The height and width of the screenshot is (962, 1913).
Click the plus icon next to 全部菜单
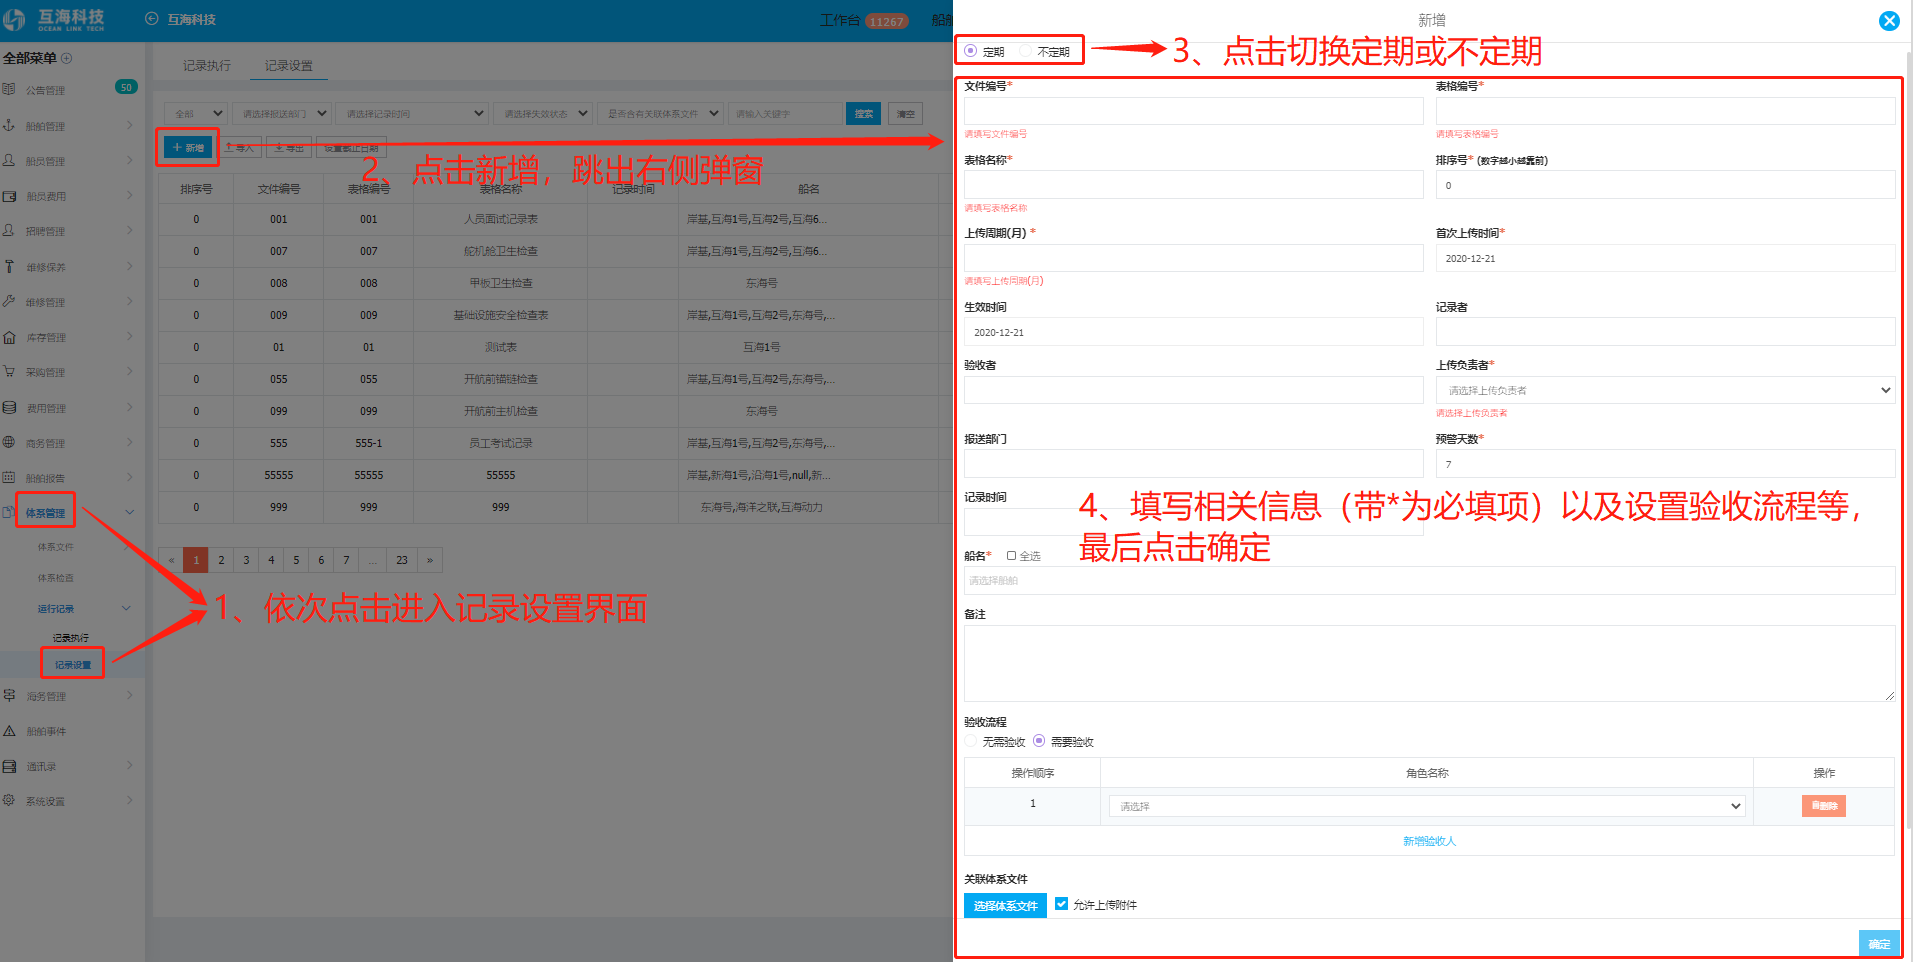(67, 58)
